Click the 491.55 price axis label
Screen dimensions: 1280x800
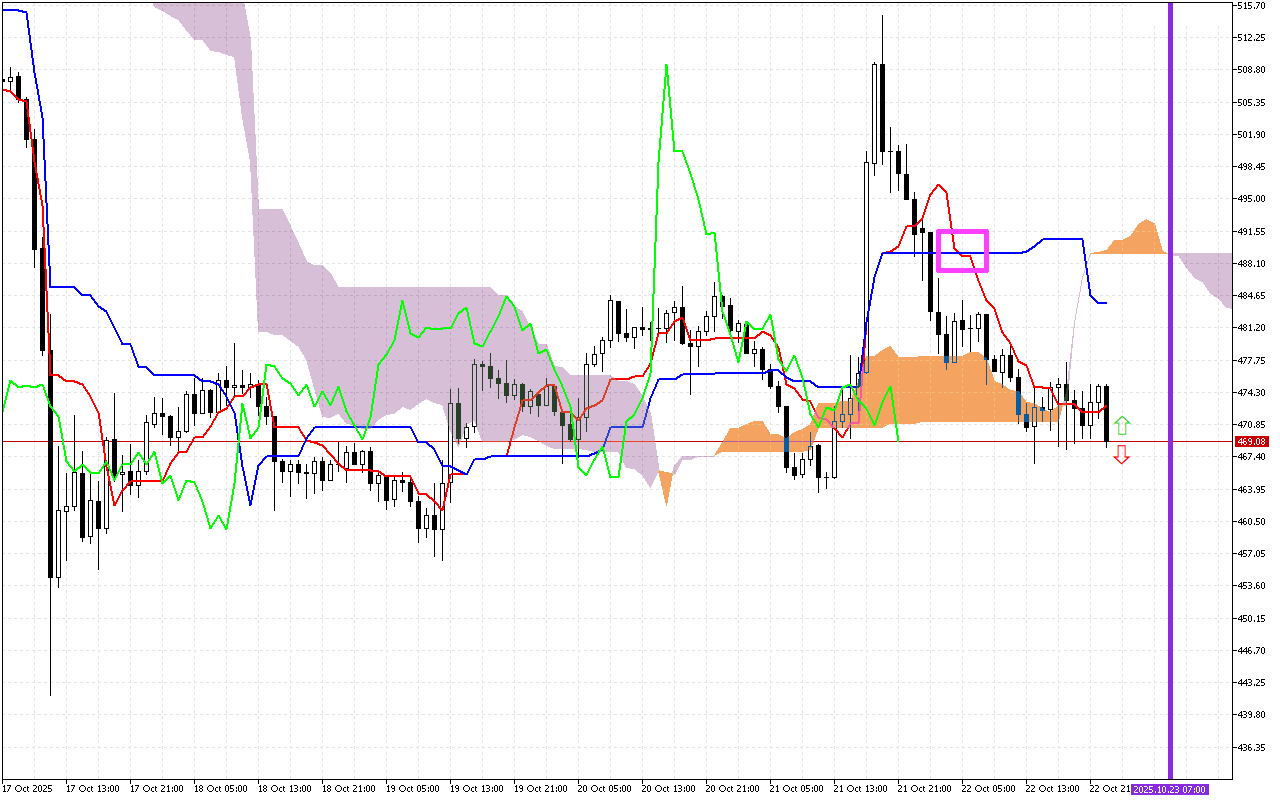coord(1252,231)
